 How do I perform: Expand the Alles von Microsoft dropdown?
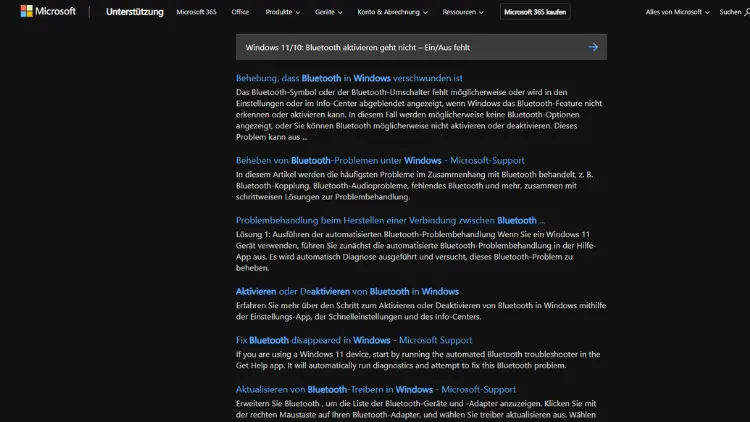(677, 12)
